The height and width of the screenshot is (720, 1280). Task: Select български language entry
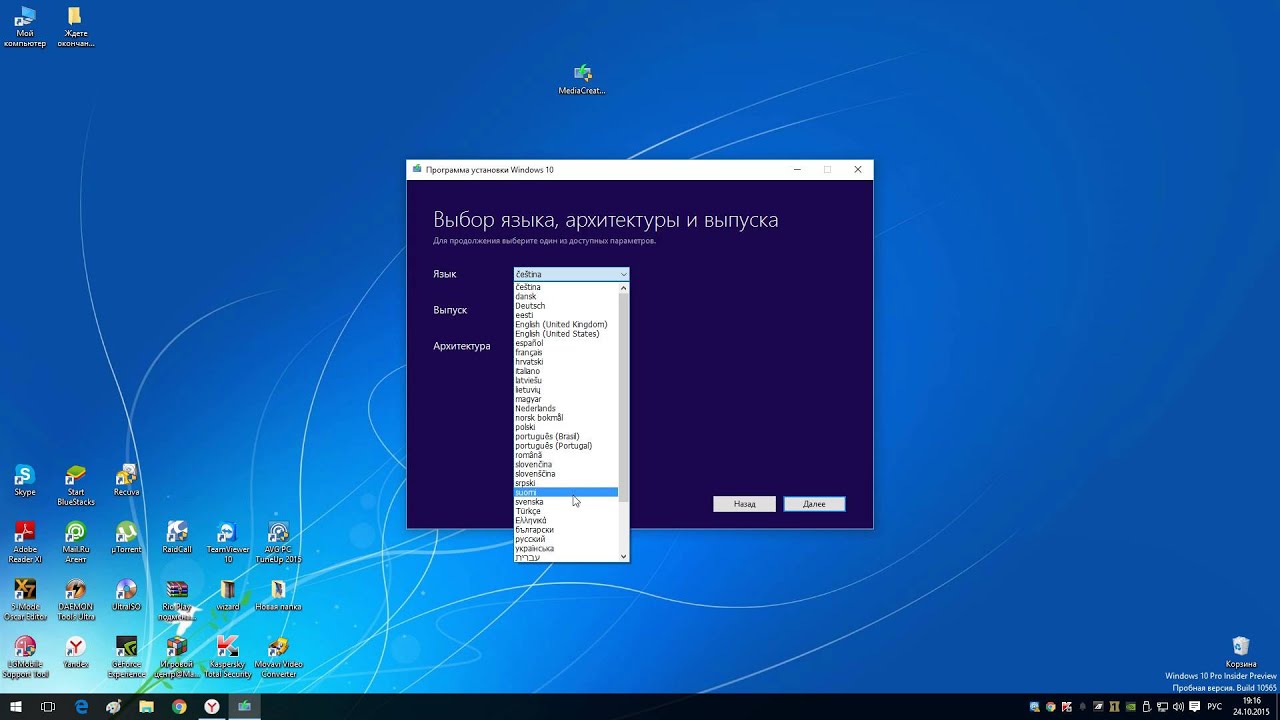(566, 530)
